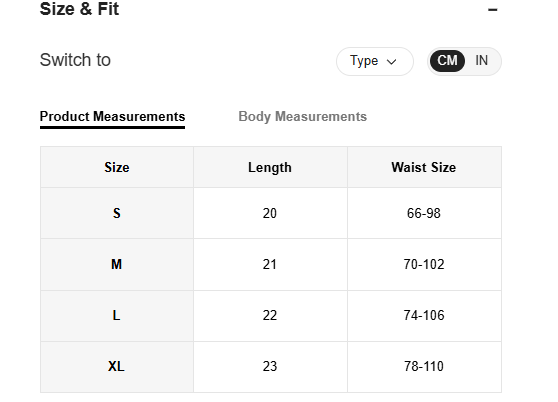The width and height of the screenshot is (558, 402).
Task: Select the XL size row label
Action: (x=117, y=366)
